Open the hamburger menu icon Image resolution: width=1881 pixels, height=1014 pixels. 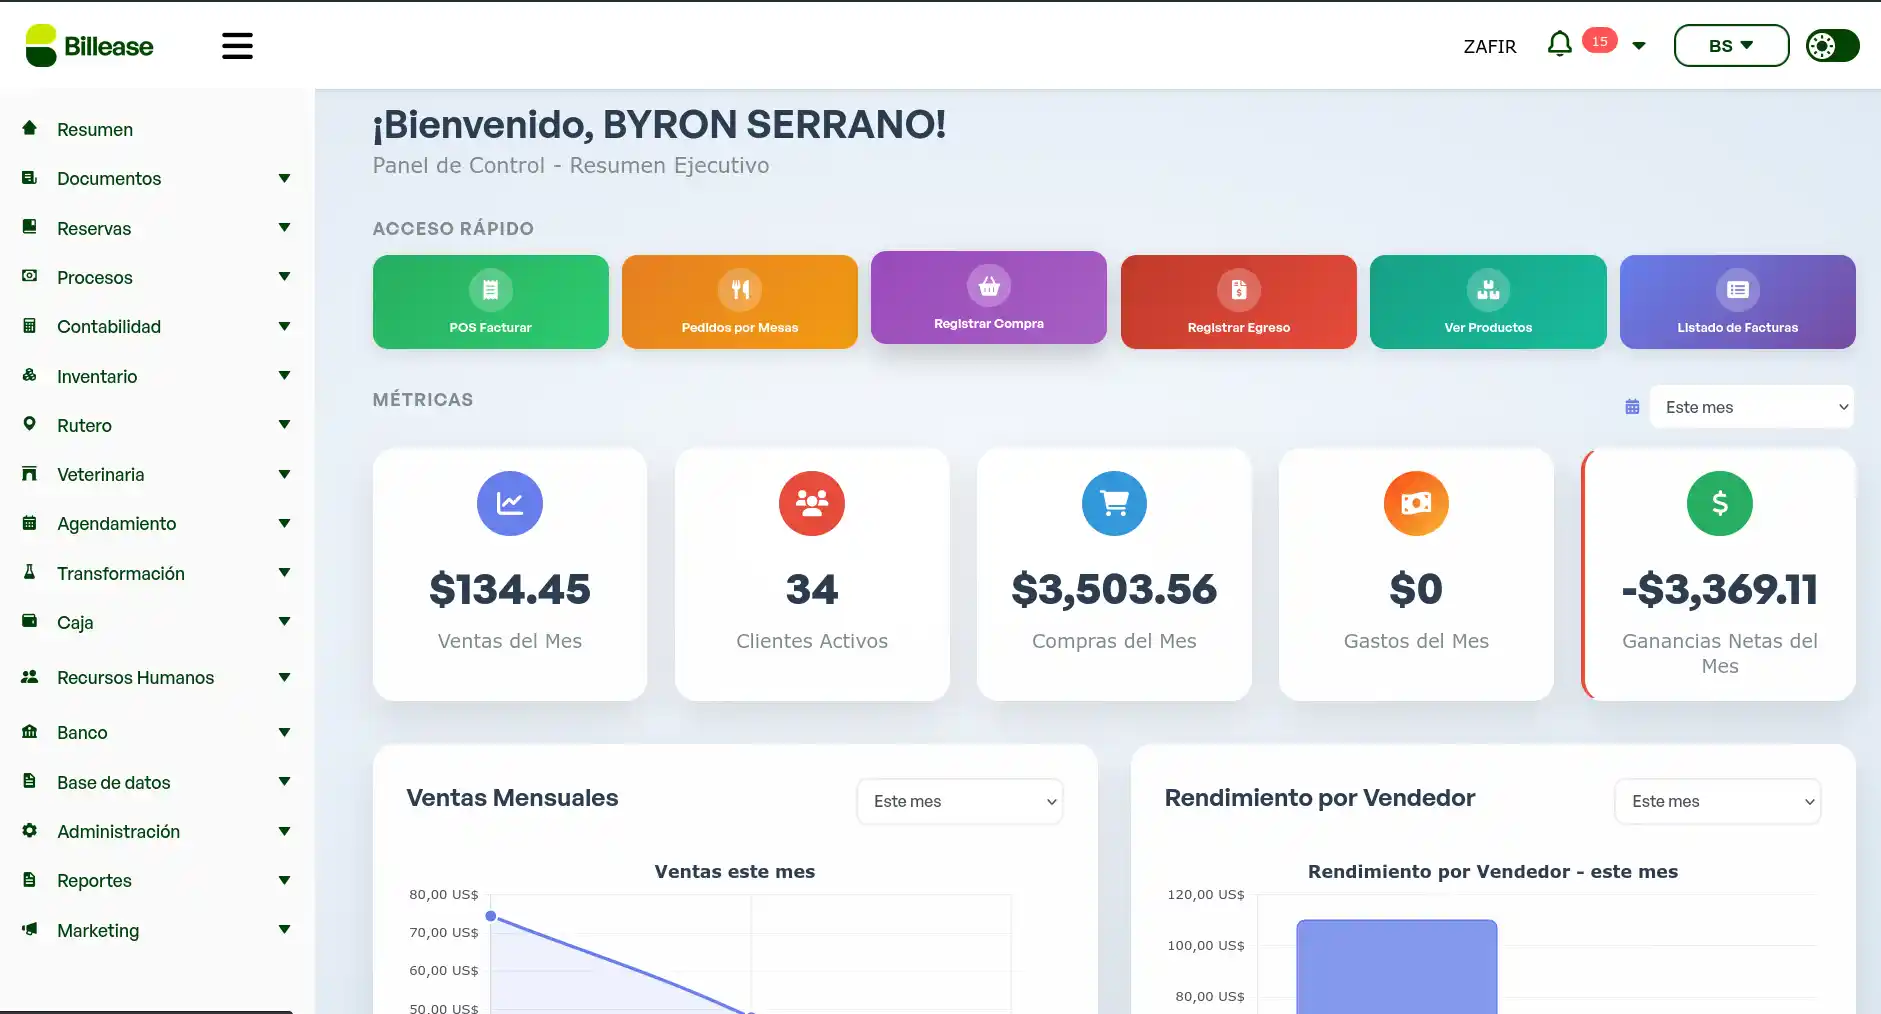[237, 46]
